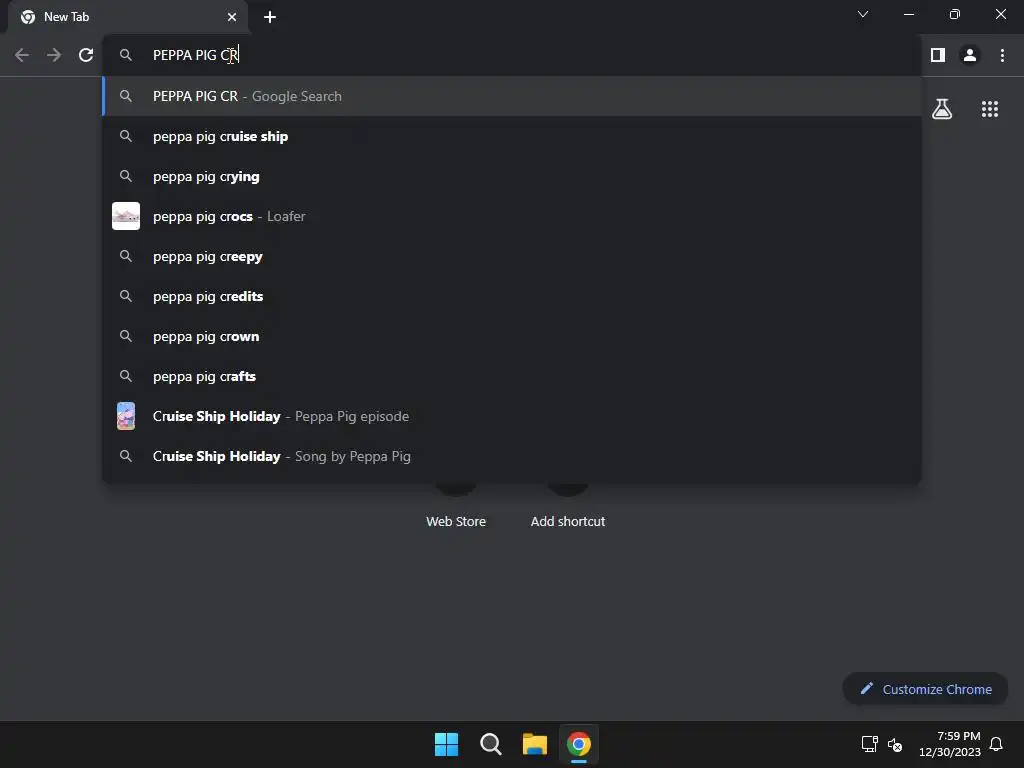
Task: Minimize the Chrome window
Action: [908, 14]
